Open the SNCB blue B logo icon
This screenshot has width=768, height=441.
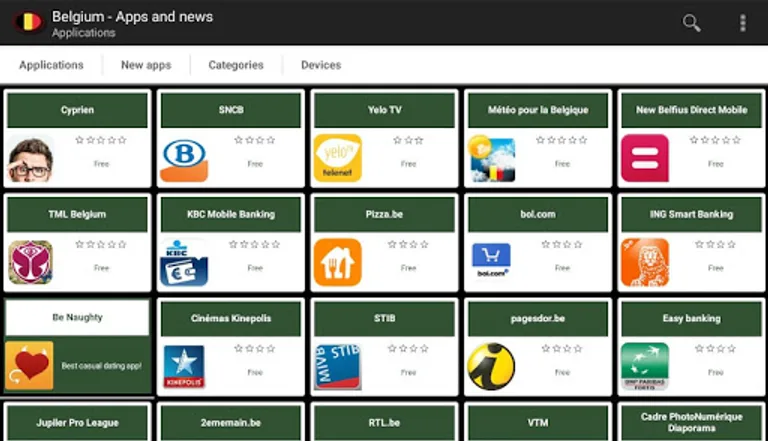pyautogui.click(x=184, y=159)
